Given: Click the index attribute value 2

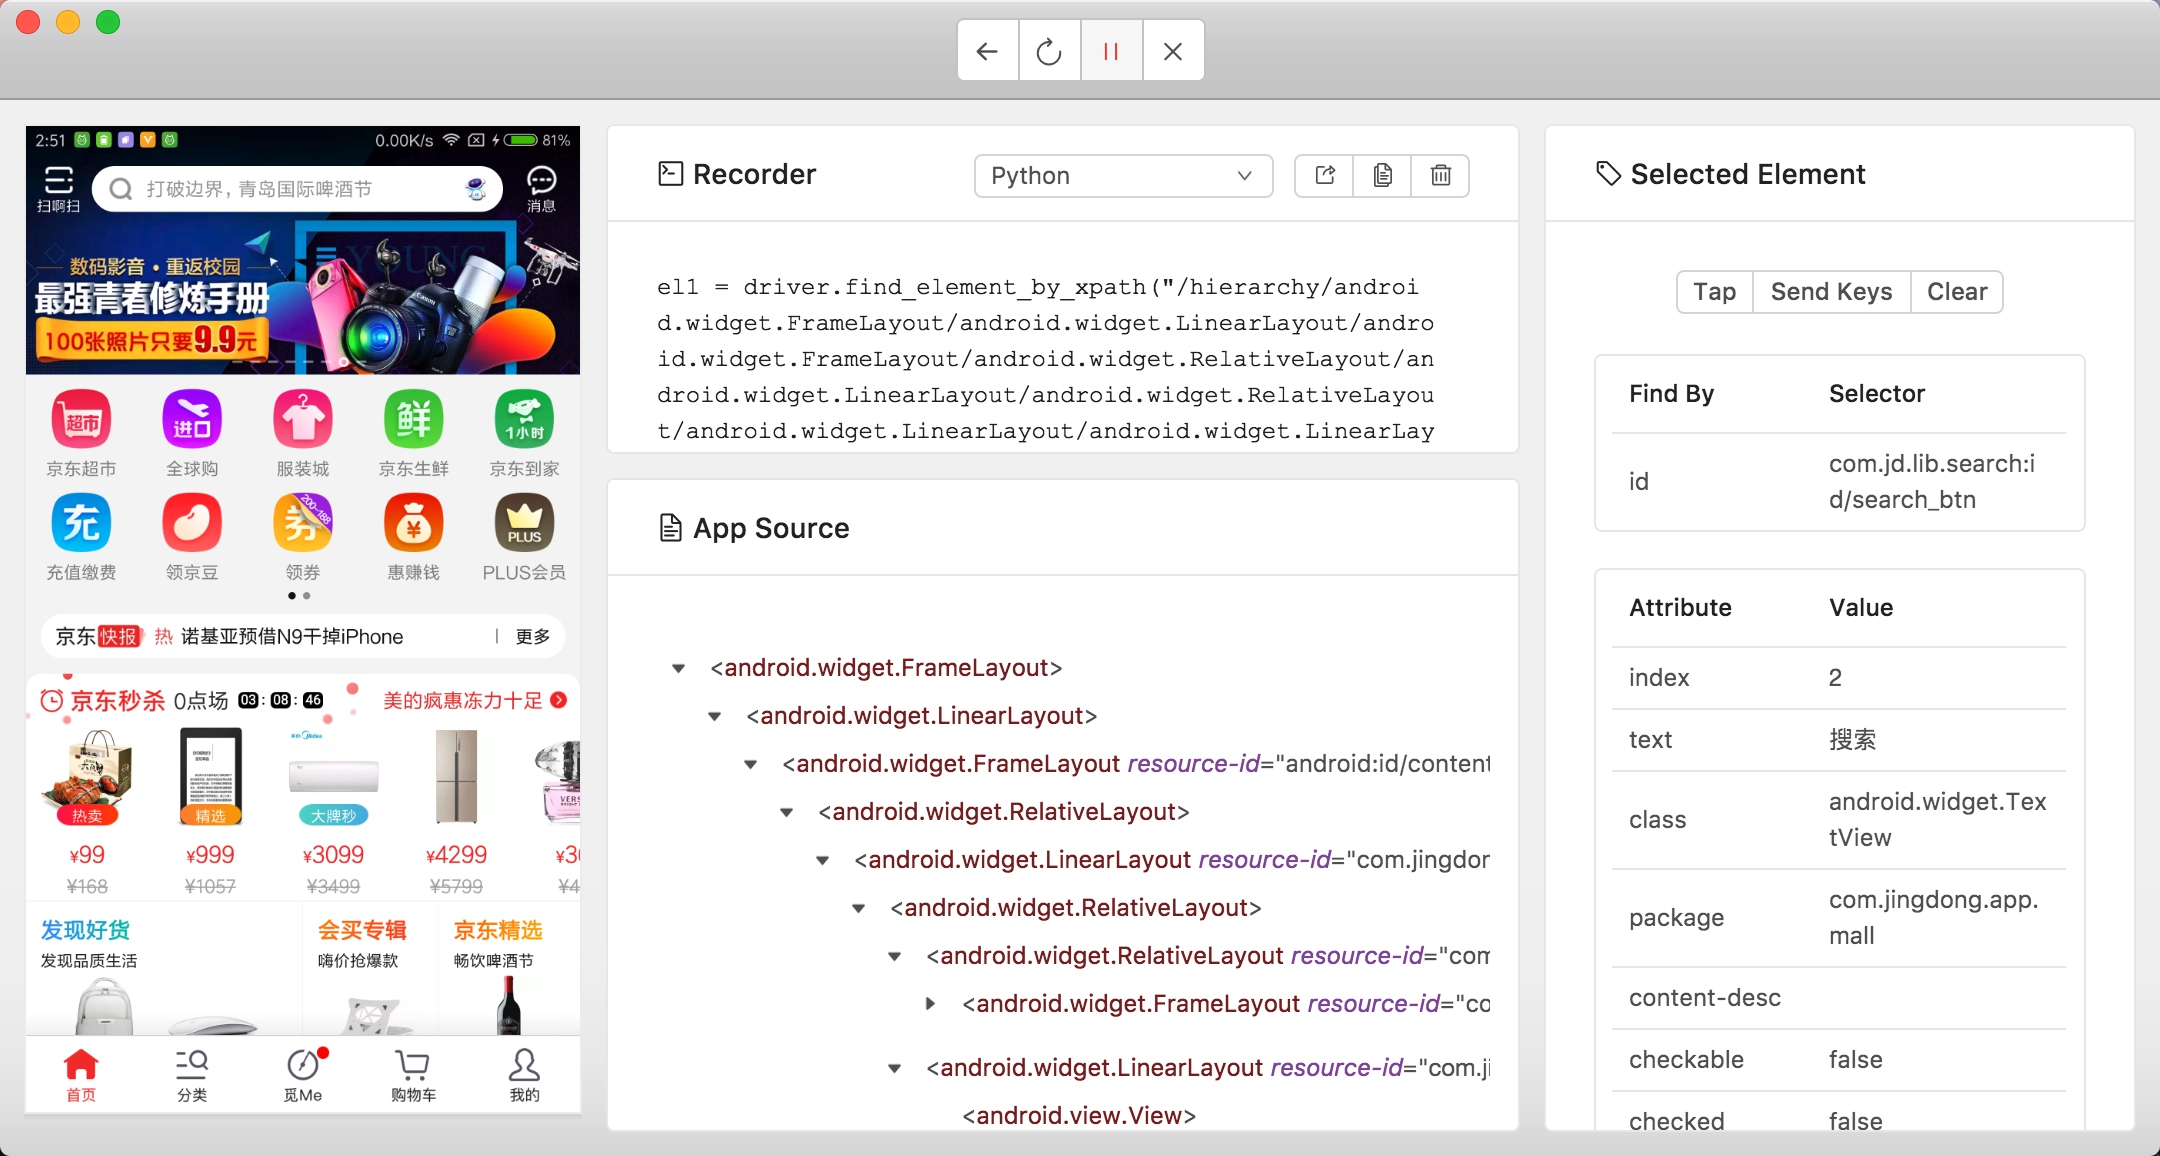Looking at the screenshot, I should click(x=1835, y=678).
